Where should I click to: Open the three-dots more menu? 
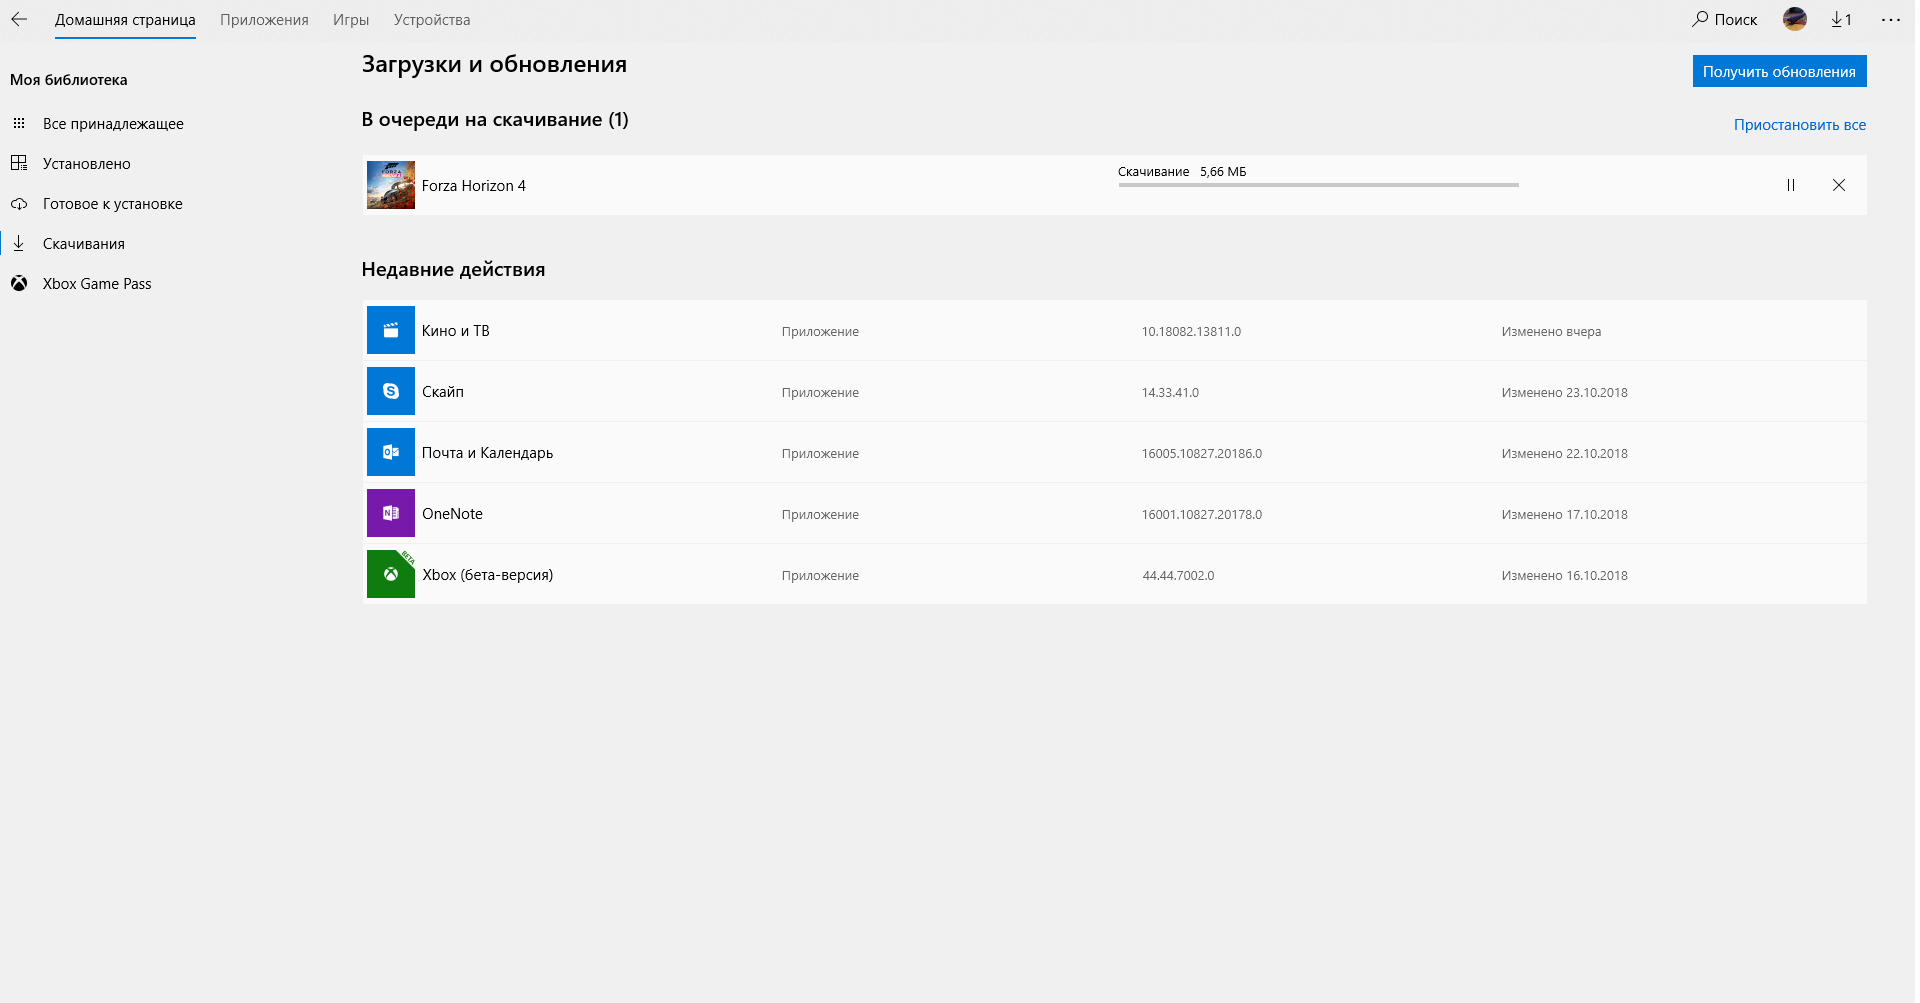[1890, 19]
